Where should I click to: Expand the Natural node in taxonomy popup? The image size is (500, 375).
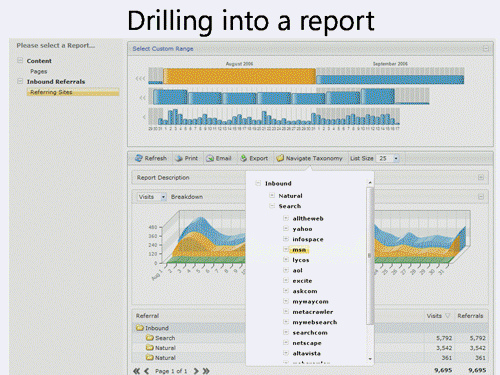coord(272,195)
